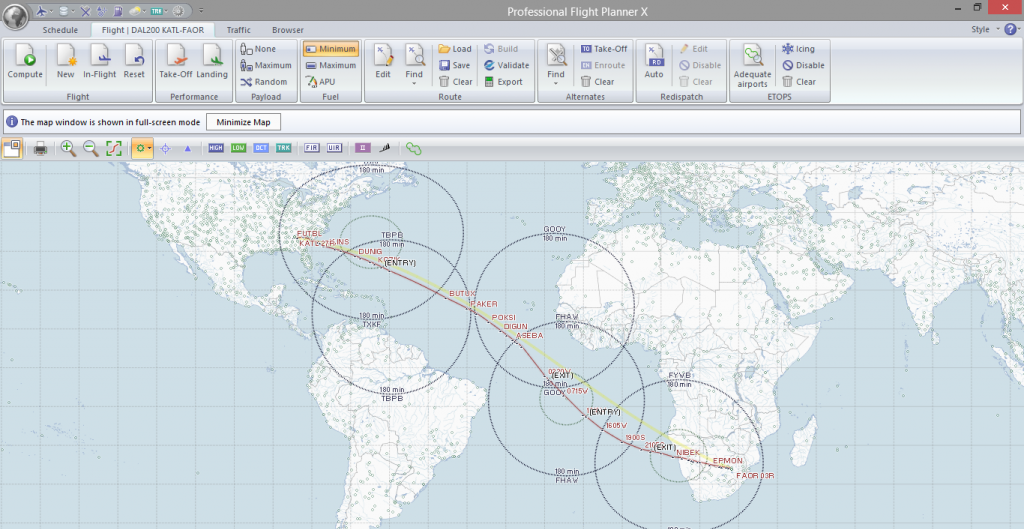Screen dimensions: 1024x529
Task: Load a saved route
Action: [455, 49]
